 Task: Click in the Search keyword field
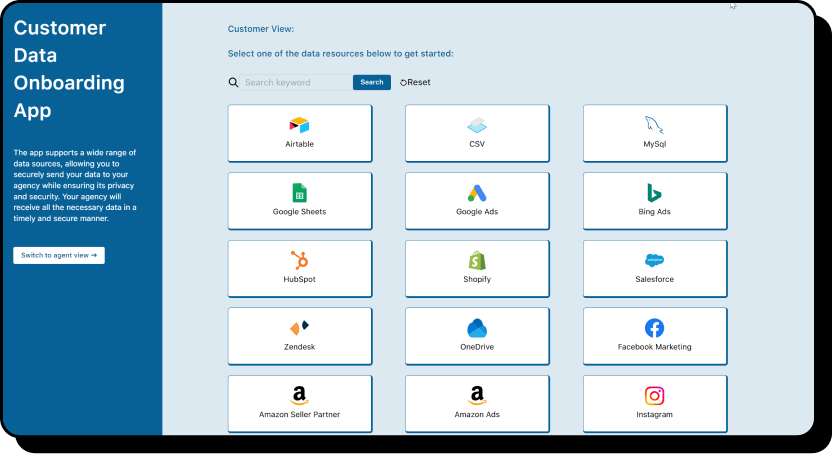pyautogui.click(x=296, y=82)
